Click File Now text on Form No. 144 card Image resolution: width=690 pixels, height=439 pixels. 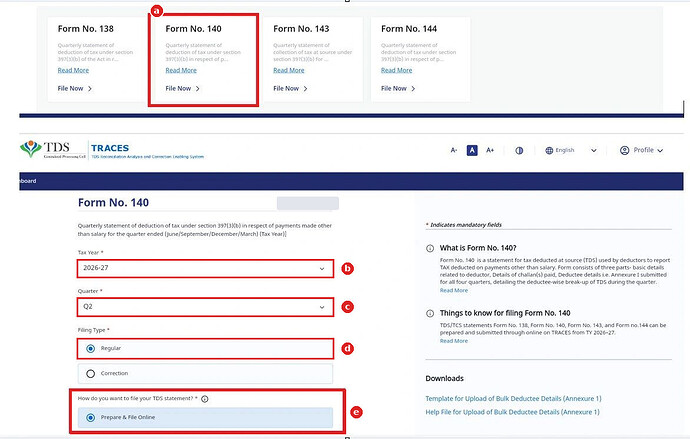coord(394,89)
